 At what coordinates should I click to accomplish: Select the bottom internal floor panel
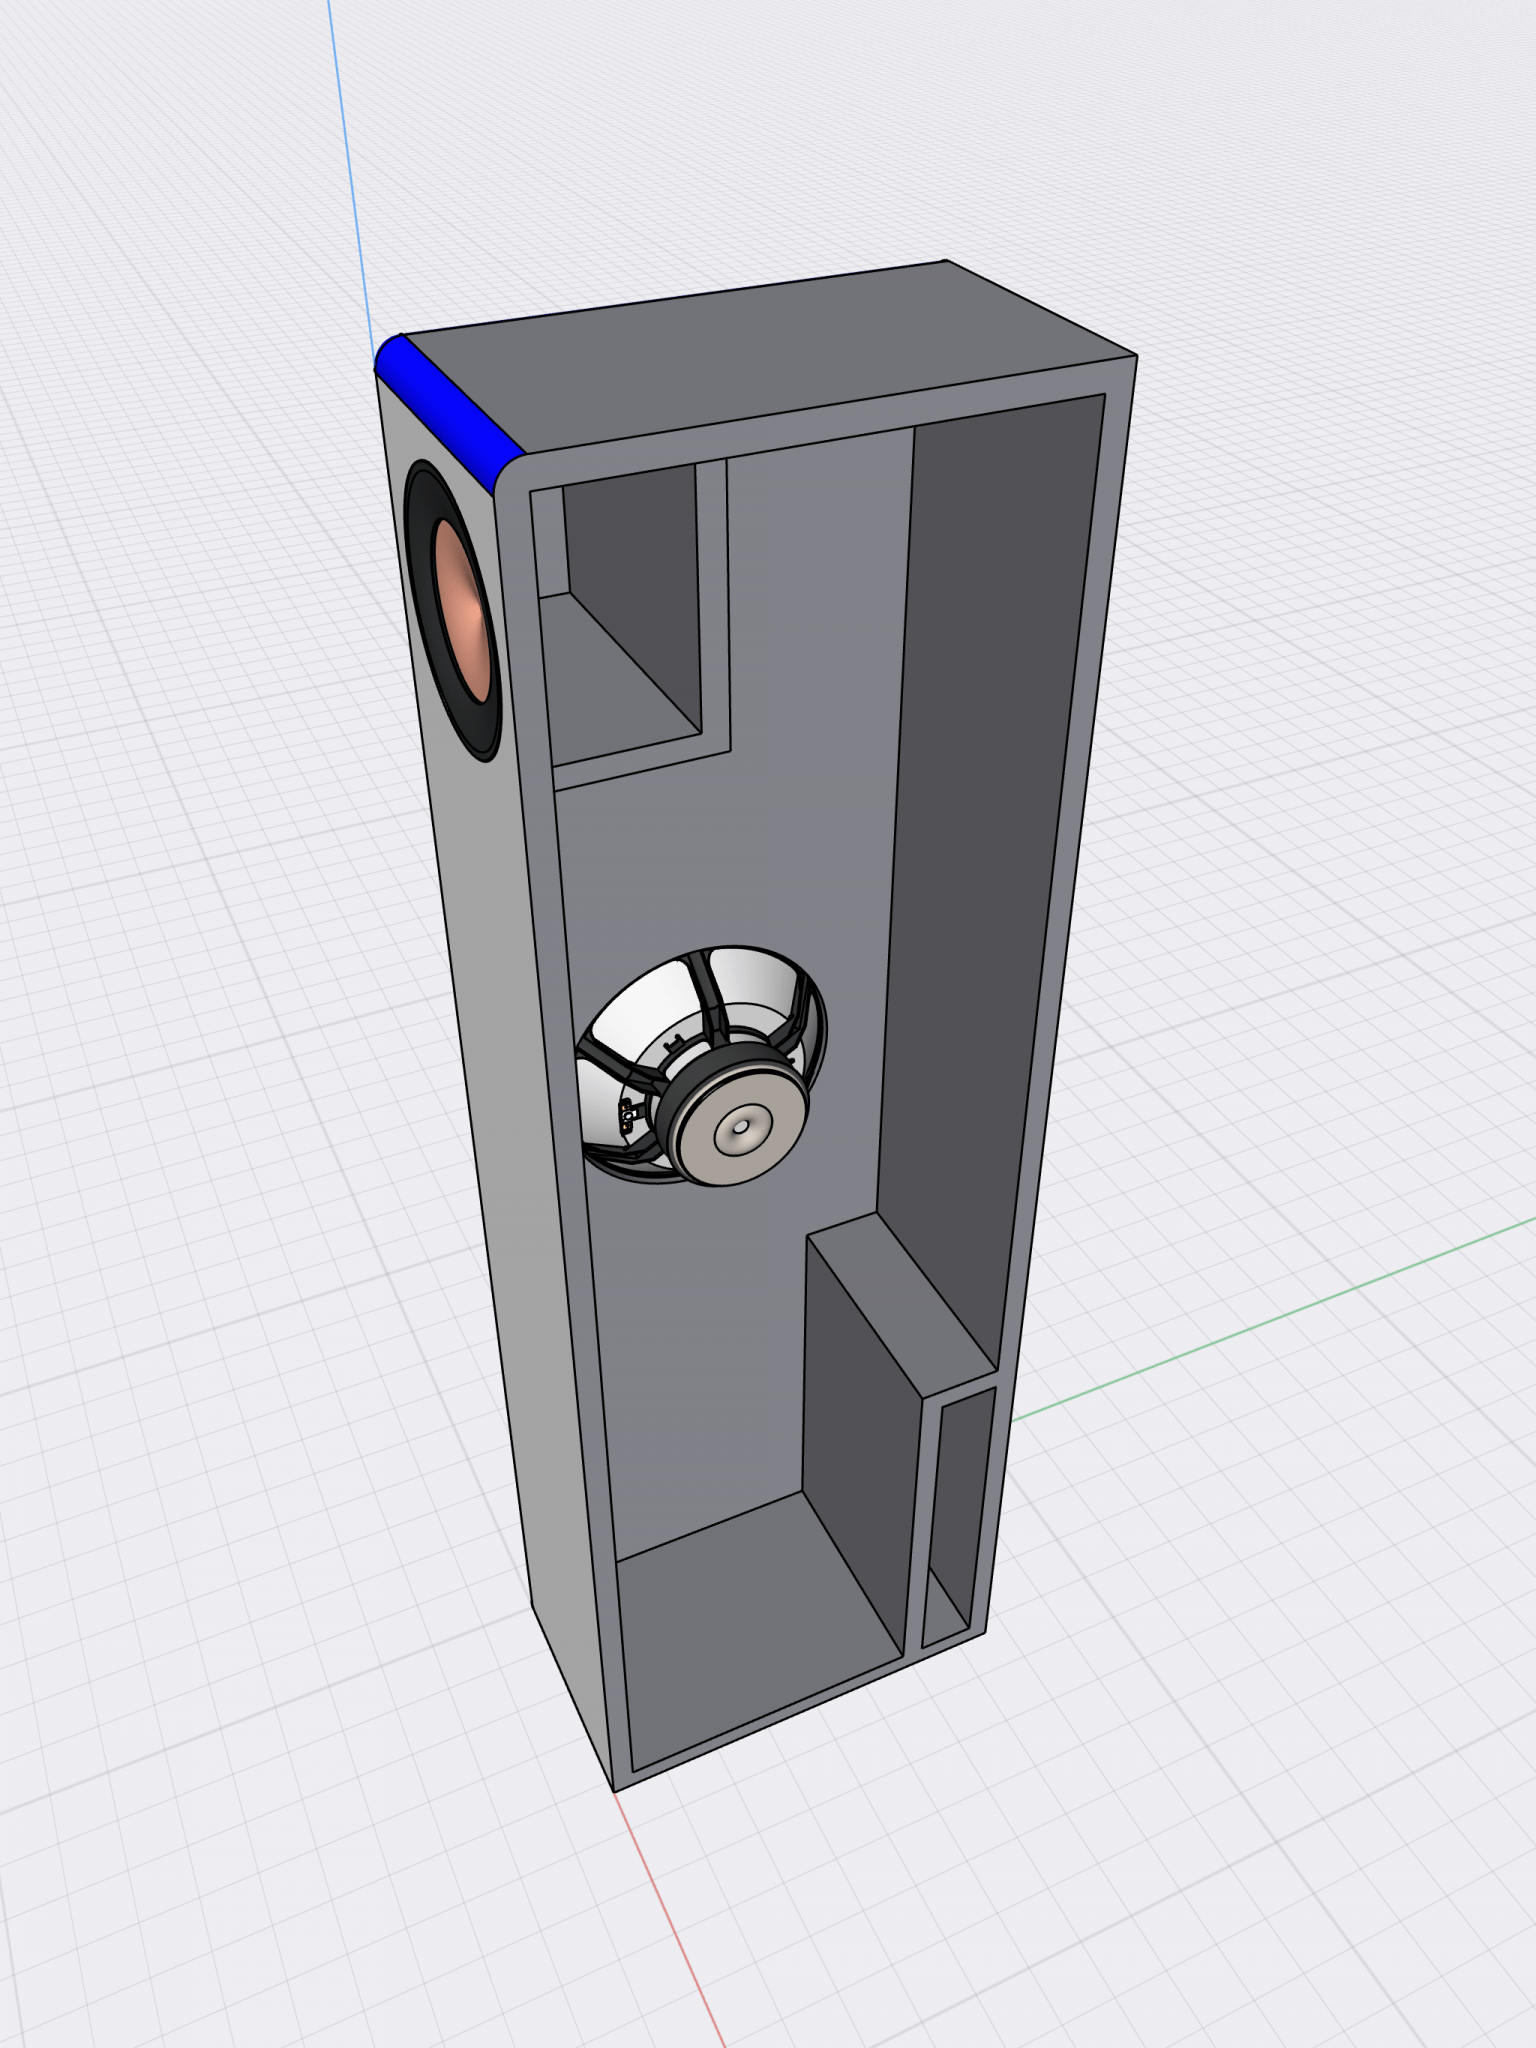click(x=755, y=1630)
